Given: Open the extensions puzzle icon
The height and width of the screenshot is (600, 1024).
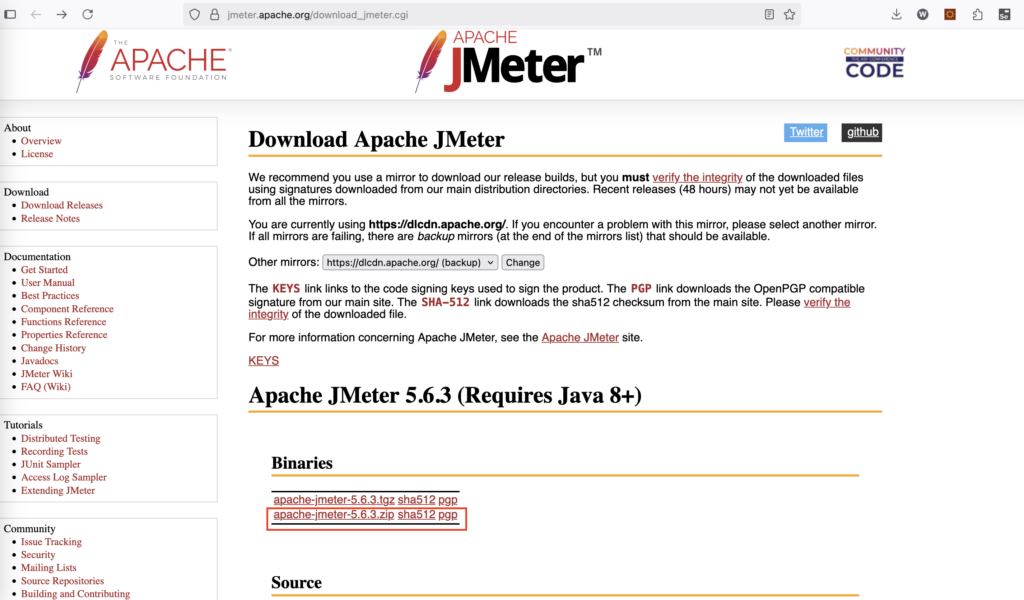Looking at the screenshot, I should coord(978,14).
